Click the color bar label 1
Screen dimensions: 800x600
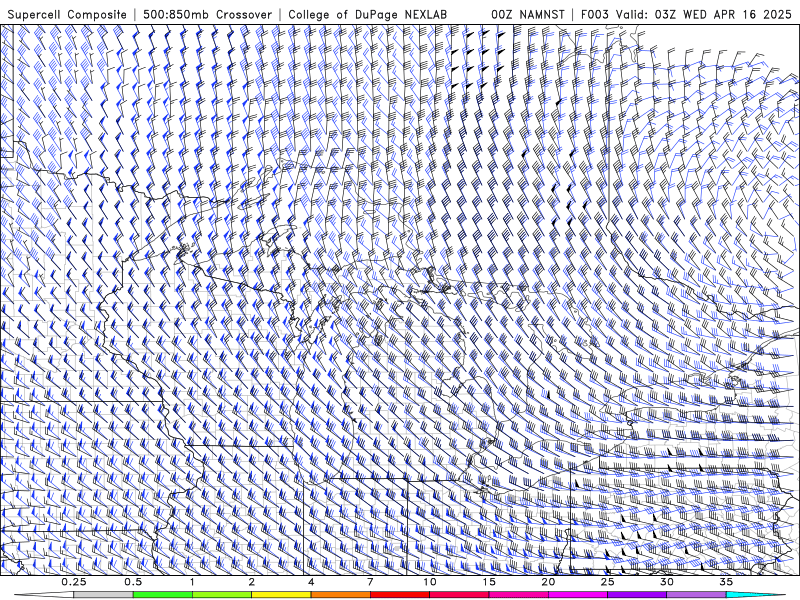(x=192, y=582)
